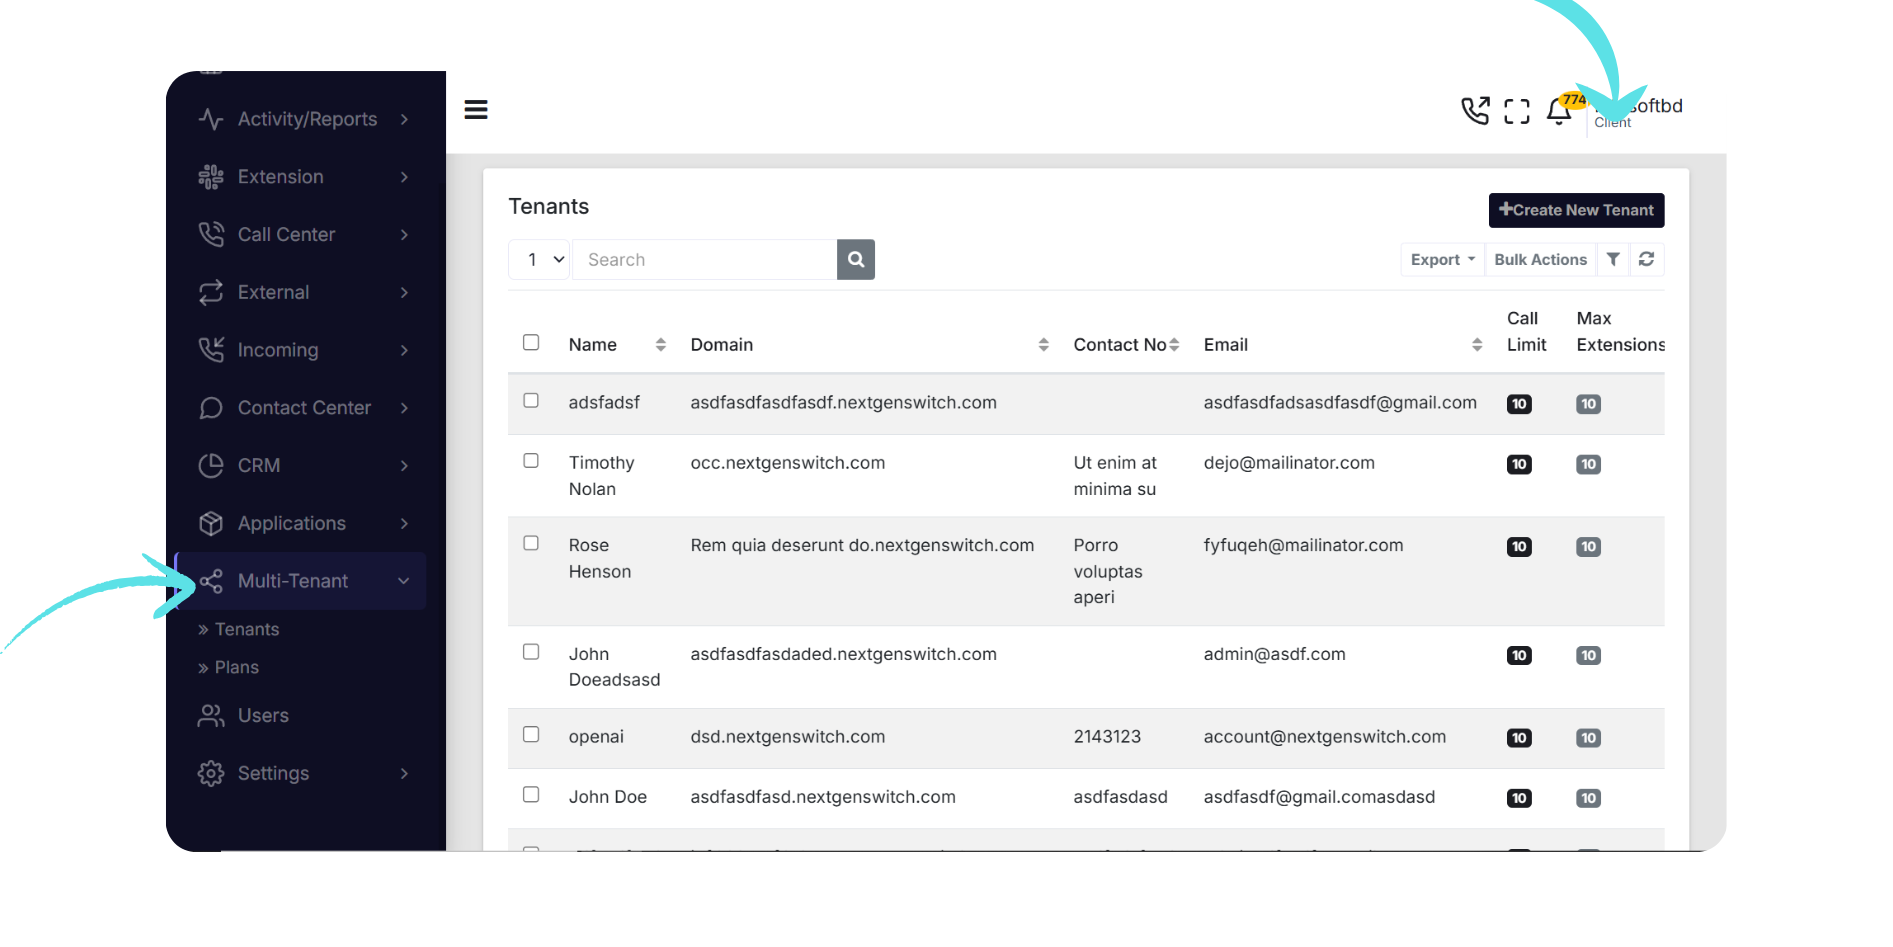The height and width of the screenshot is (947, 1893).
Task: Sort table by Domain column
Action: pos(1044,345)
